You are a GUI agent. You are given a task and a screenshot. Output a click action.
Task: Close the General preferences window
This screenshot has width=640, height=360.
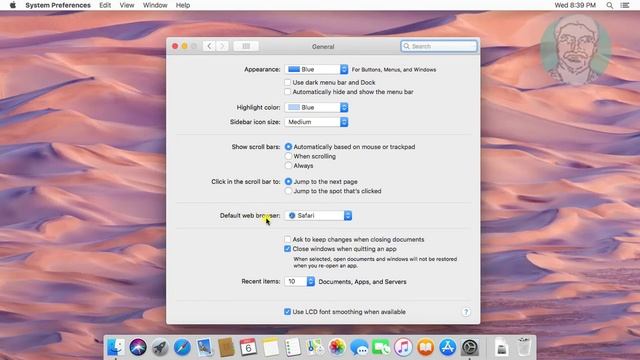pos(175,46)
